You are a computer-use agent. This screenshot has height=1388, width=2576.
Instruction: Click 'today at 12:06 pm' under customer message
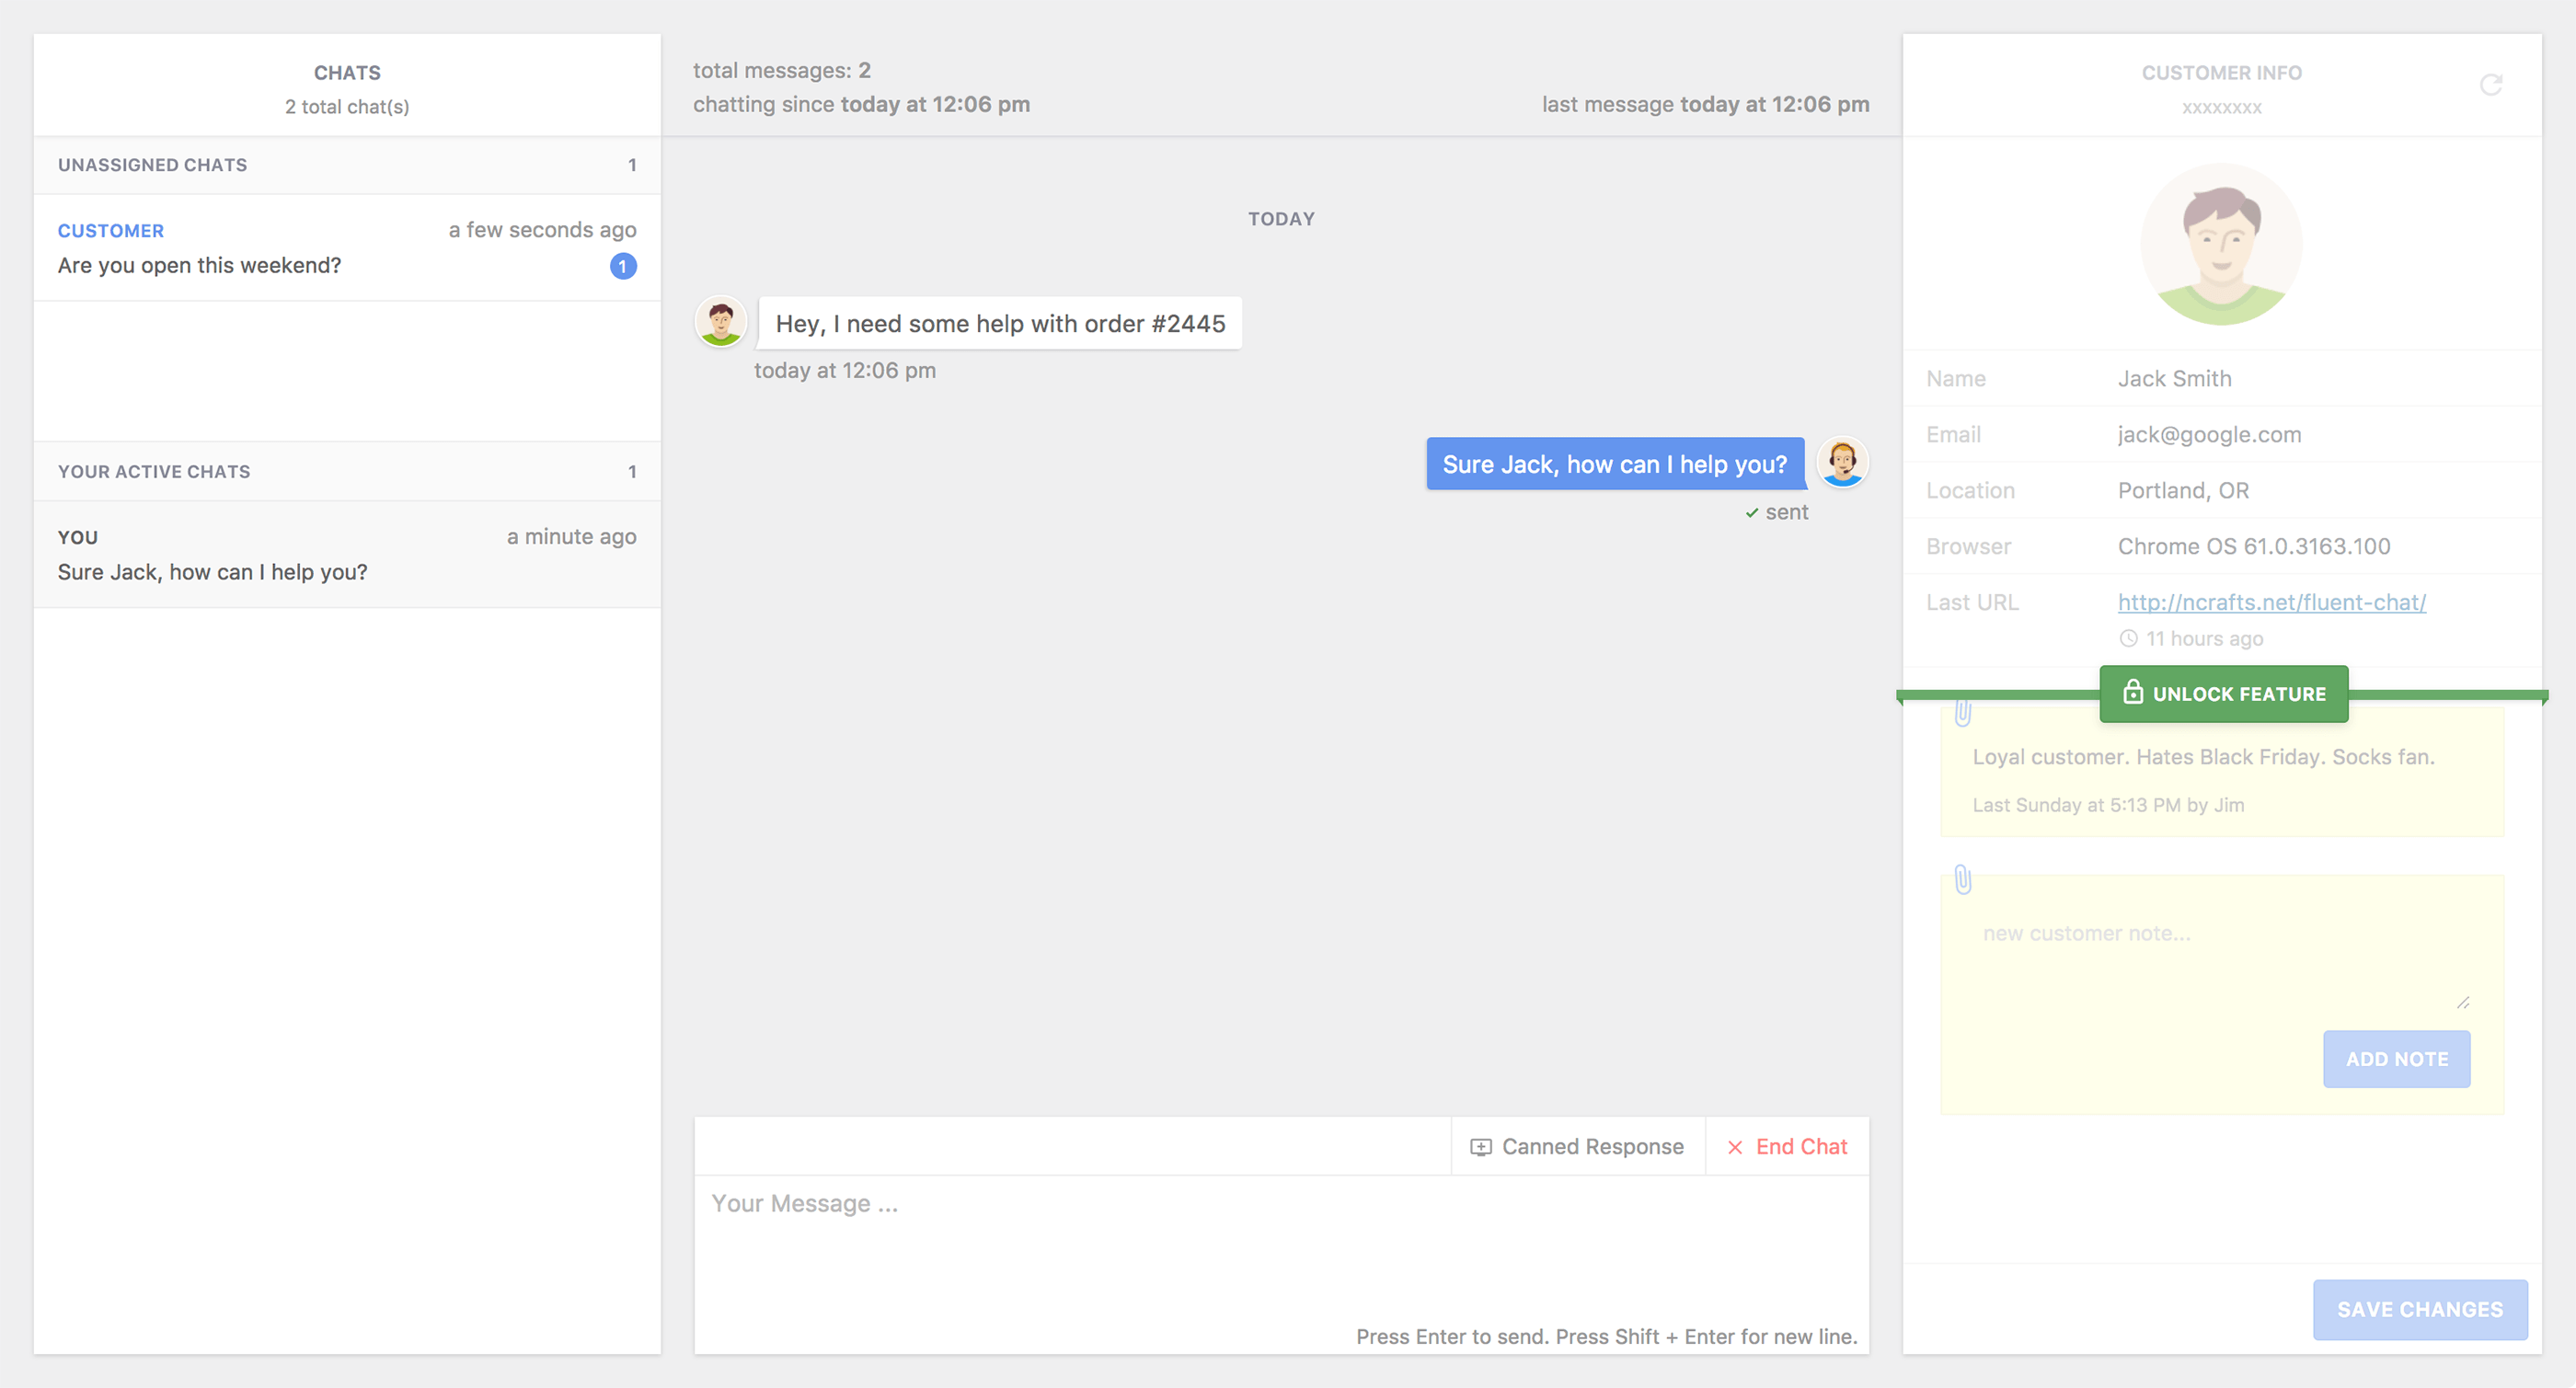[x=844, y=370]
